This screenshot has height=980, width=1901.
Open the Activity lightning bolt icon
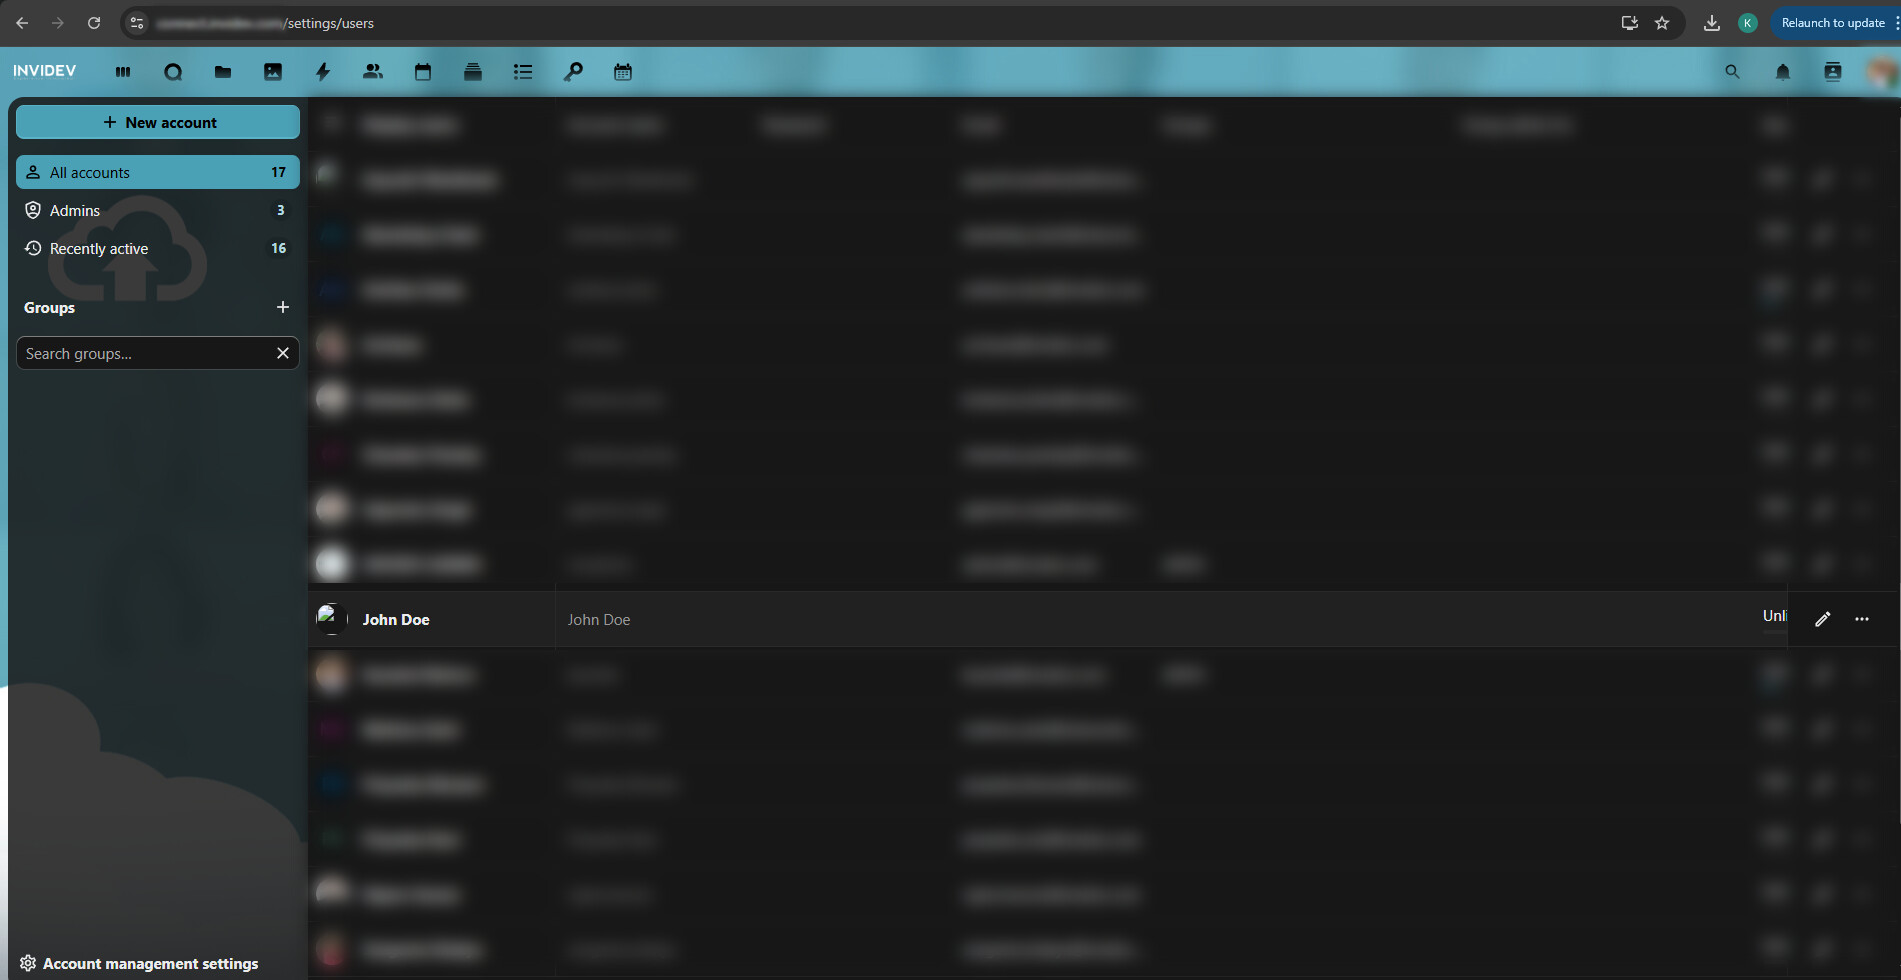pos(323,72)
